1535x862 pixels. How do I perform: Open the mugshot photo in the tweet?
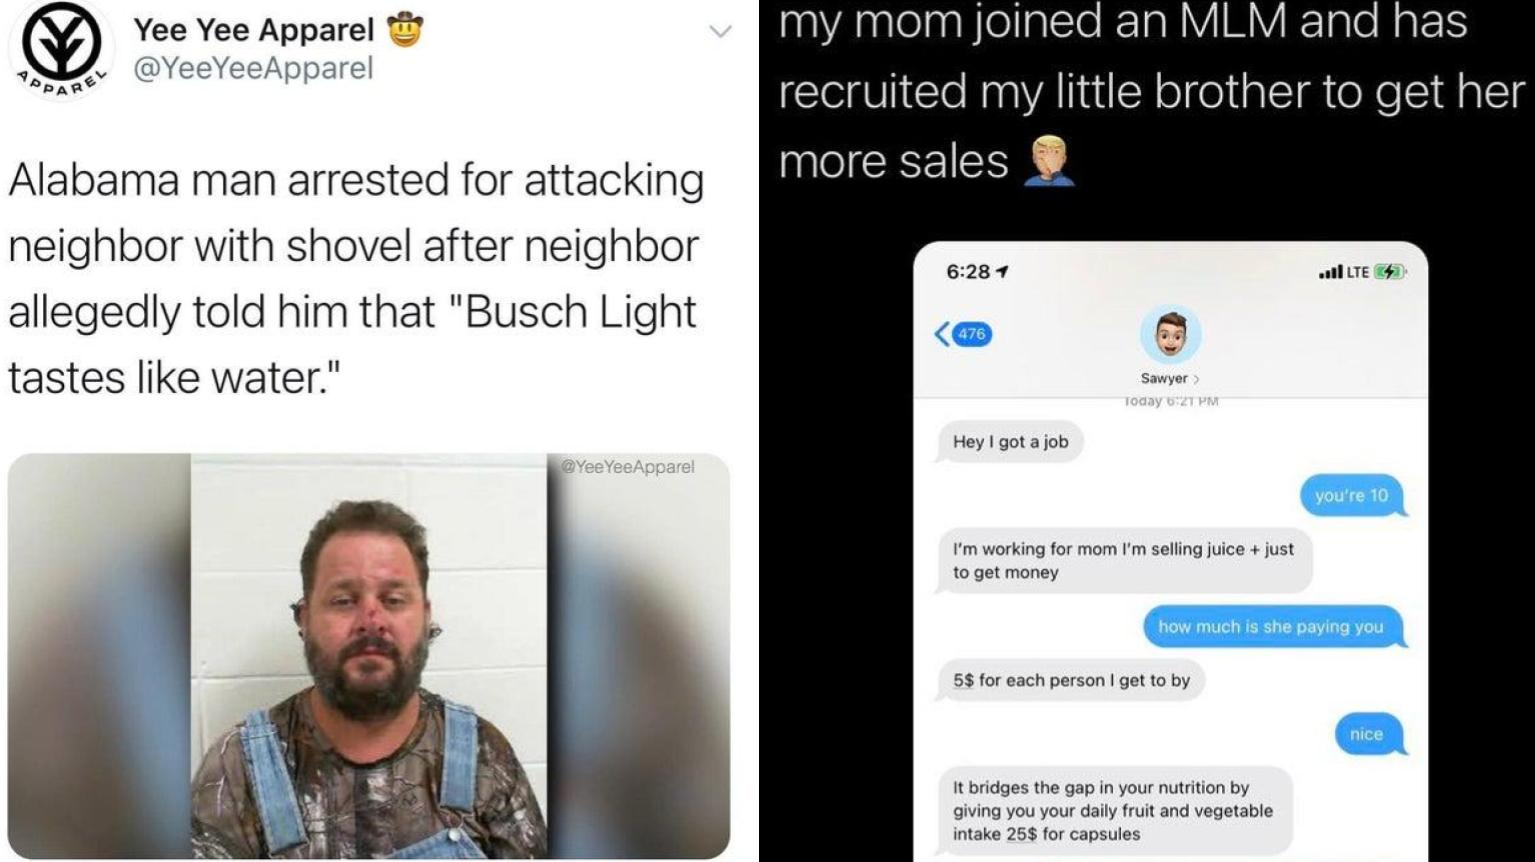pyautogui.click(x=369, y=656)
